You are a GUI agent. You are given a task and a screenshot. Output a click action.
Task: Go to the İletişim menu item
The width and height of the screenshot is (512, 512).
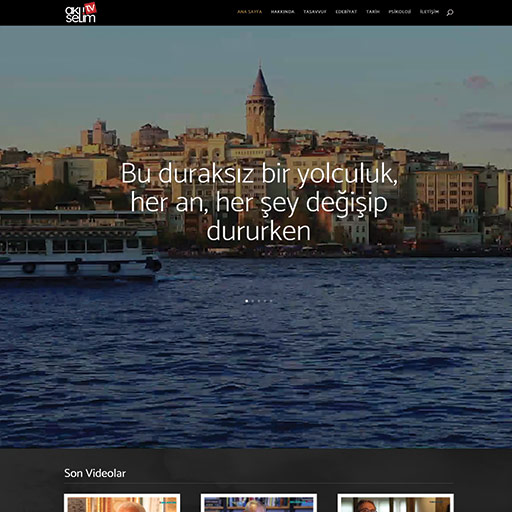coord(429,12)
